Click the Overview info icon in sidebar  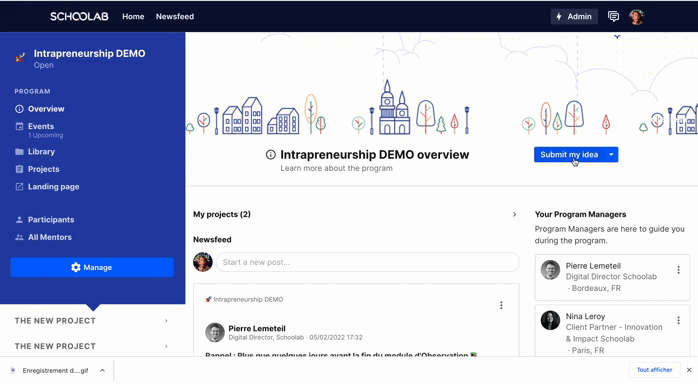coord(19,109)
